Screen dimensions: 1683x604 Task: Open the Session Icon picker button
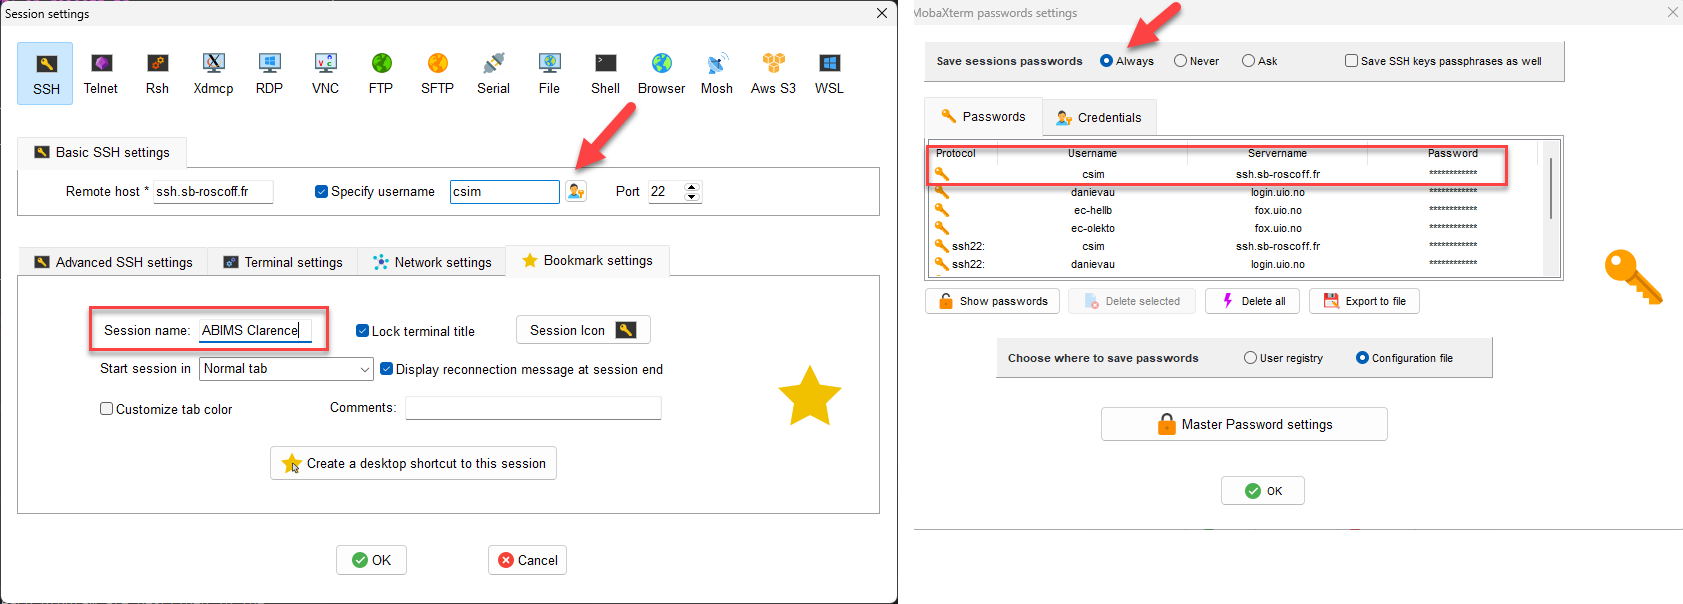tap(583, 330)
